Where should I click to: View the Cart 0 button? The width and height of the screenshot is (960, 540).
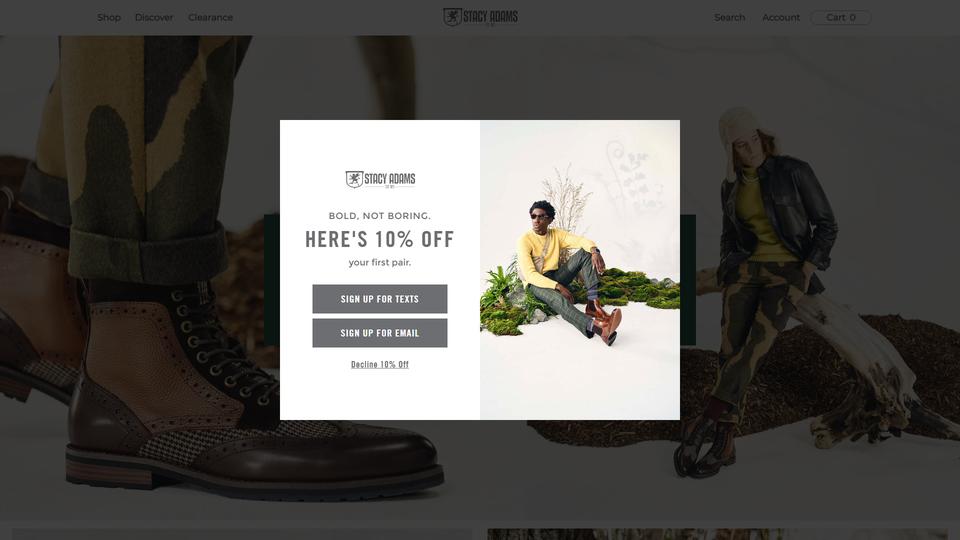[841, 18]
